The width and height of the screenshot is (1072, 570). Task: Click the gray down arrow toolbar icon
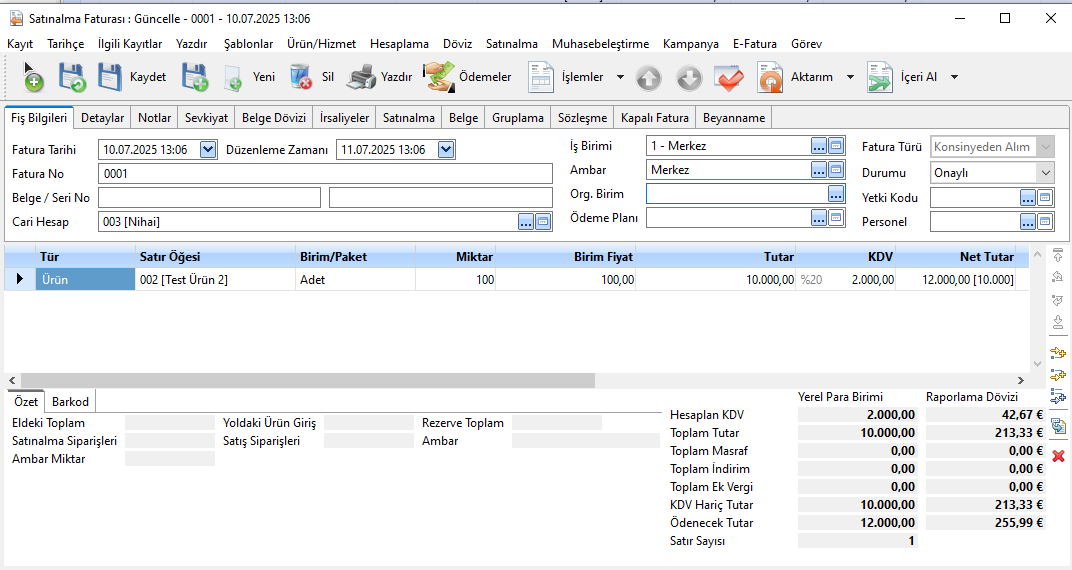point(689,78)
